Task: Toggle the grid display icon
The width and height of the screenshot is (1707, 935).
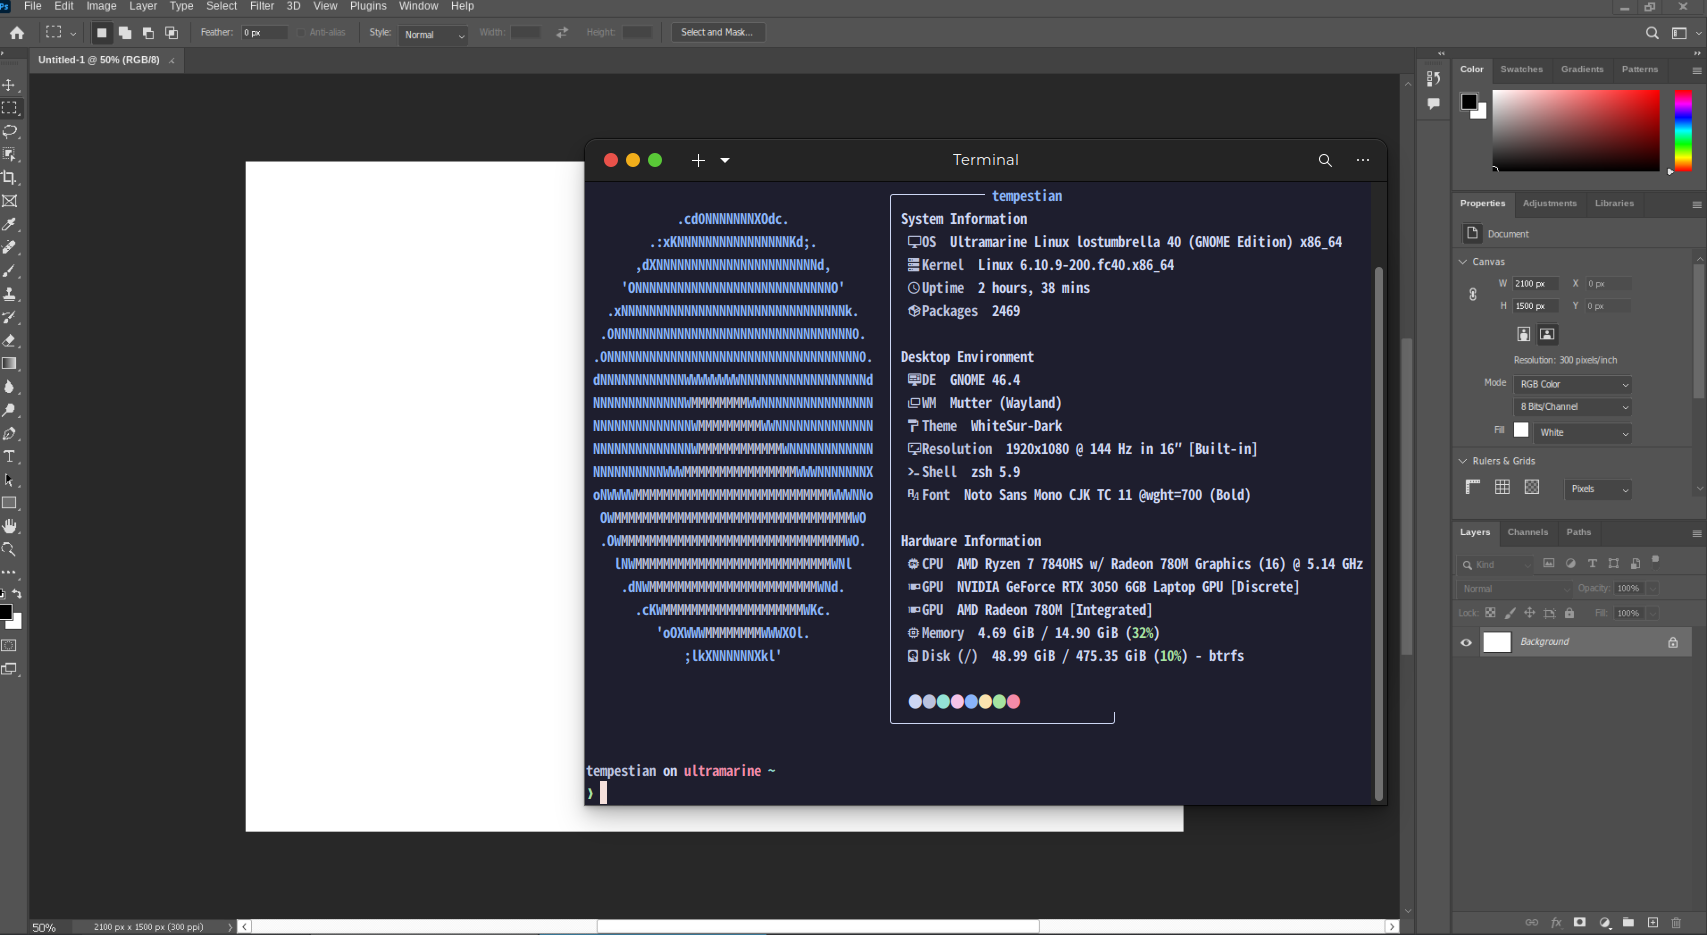Action: pyautogui.click(x=1502, y=487)
